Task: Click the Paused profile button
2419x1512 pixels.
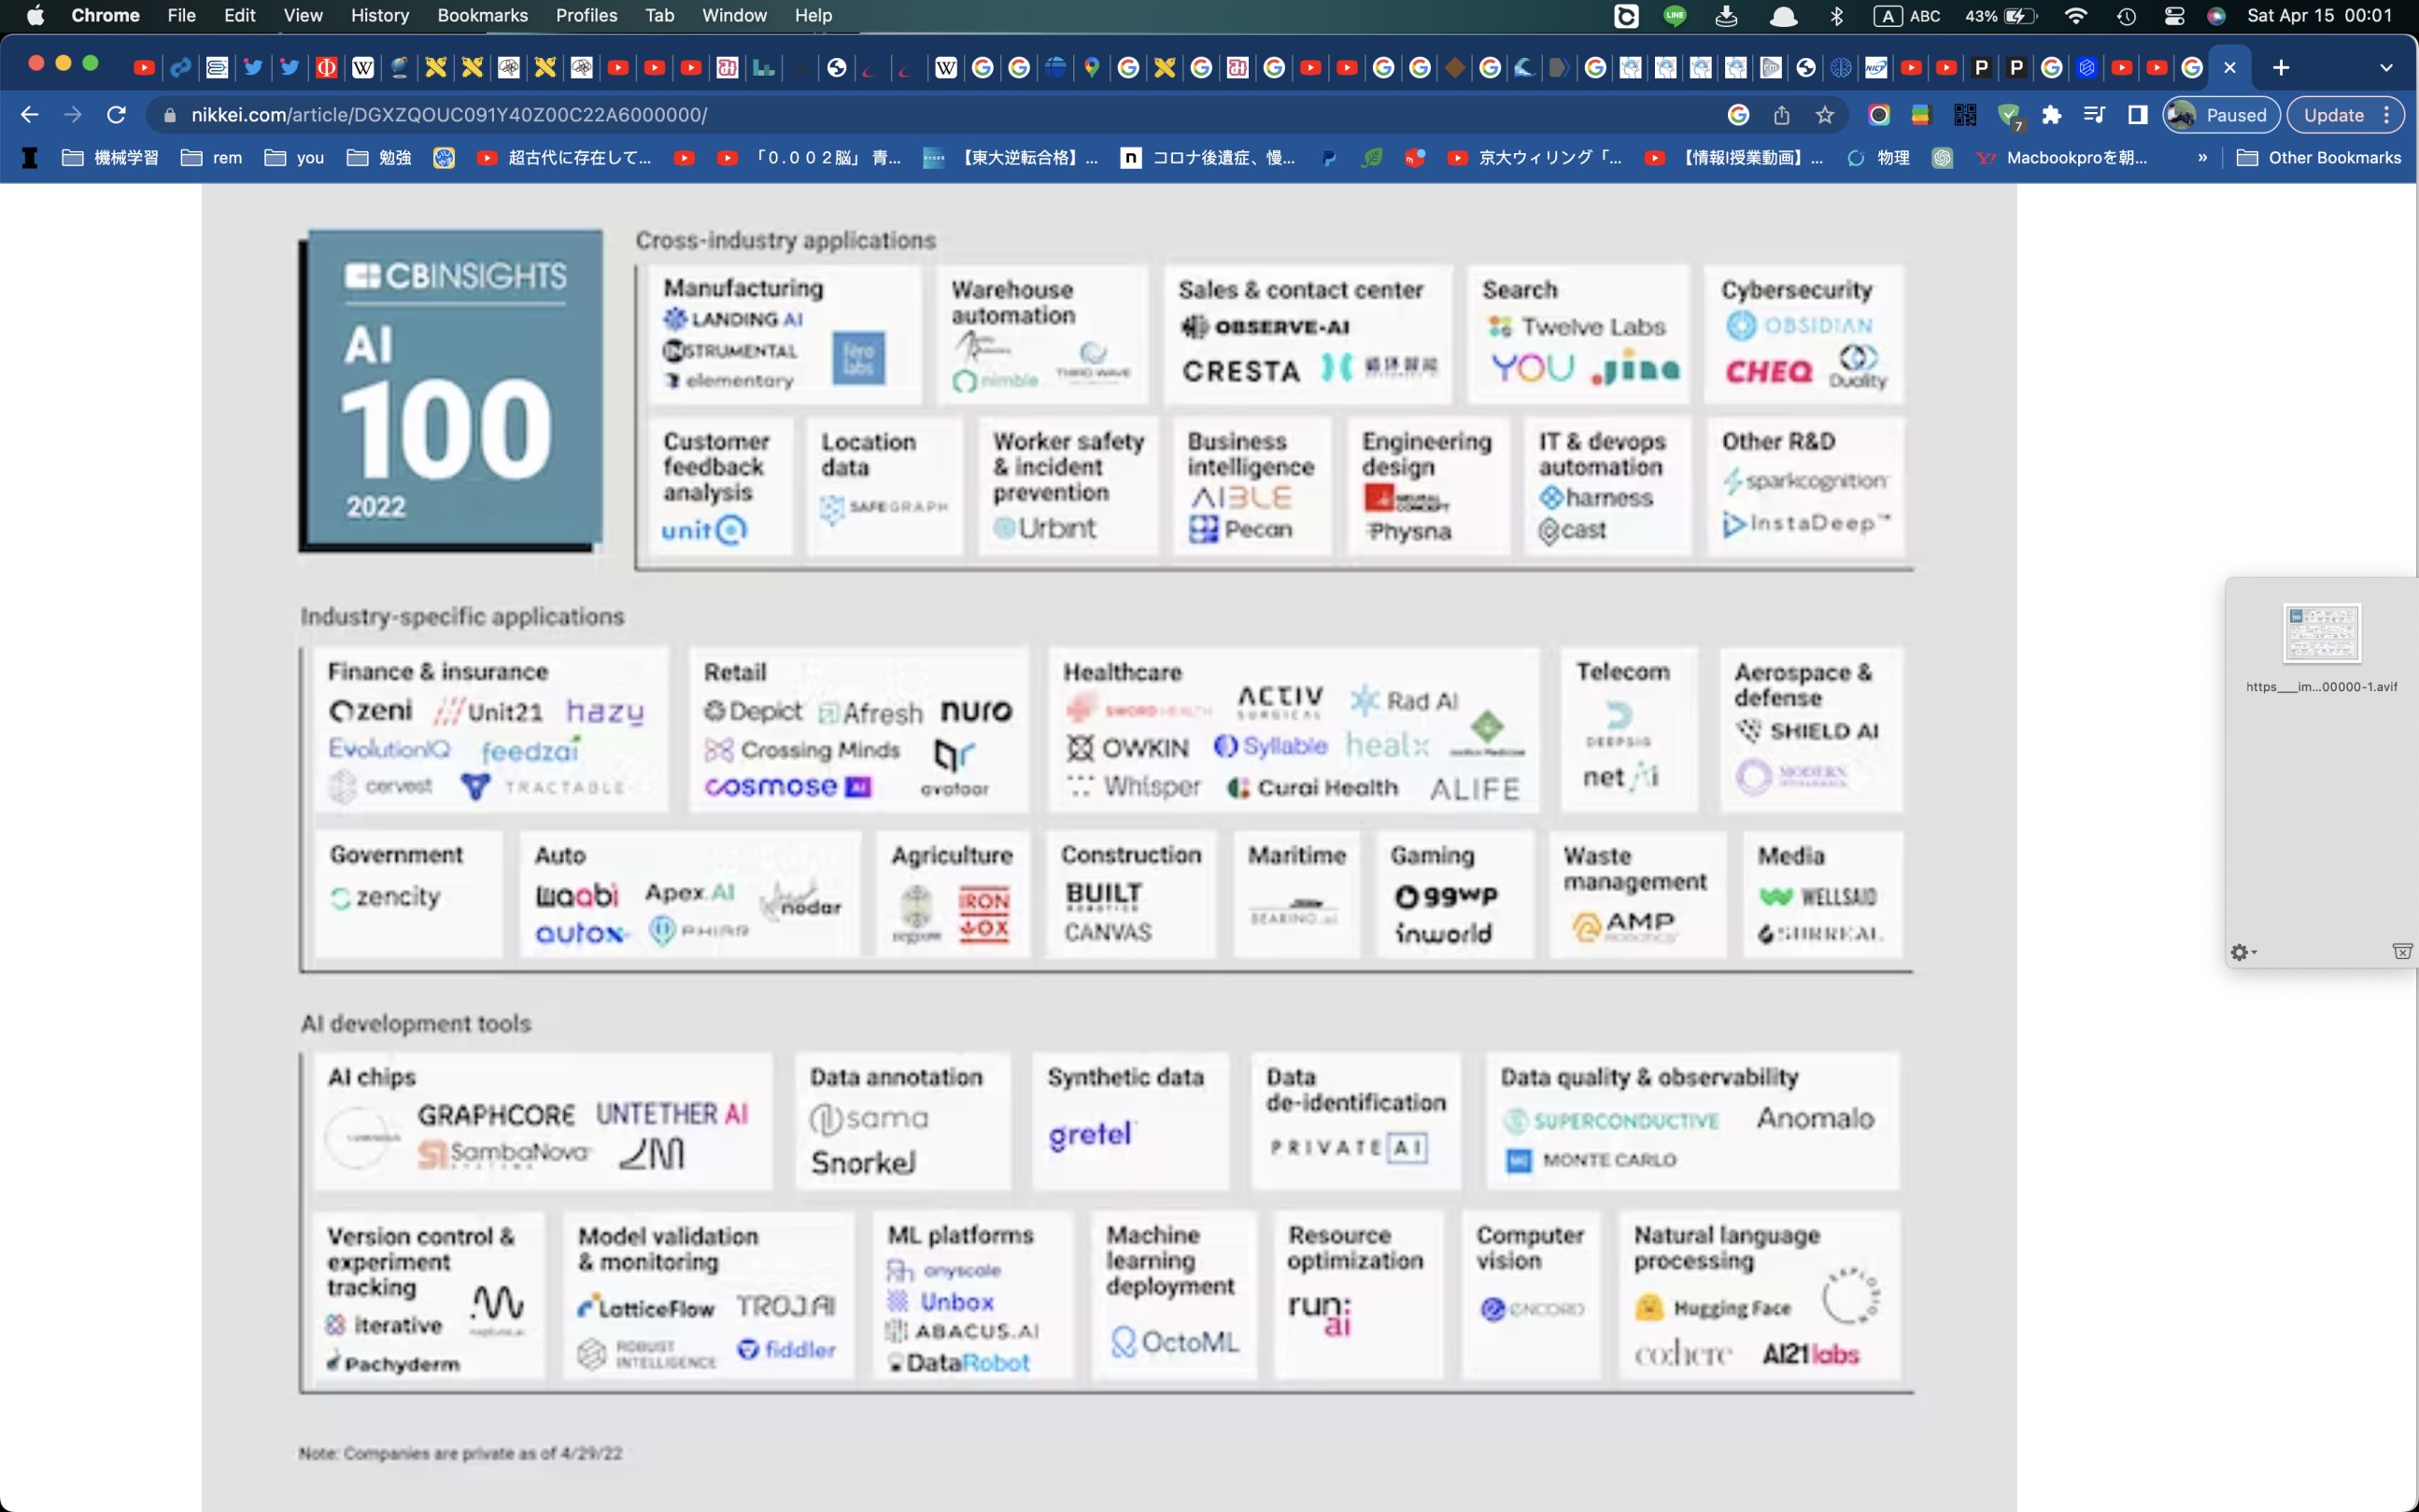Action: tap(2221, 115)
